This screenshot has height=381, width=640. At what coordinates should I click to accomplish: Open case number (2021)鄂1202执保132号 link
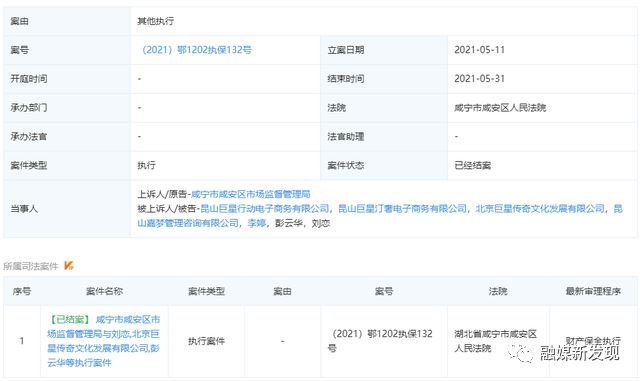pos(195,50)
